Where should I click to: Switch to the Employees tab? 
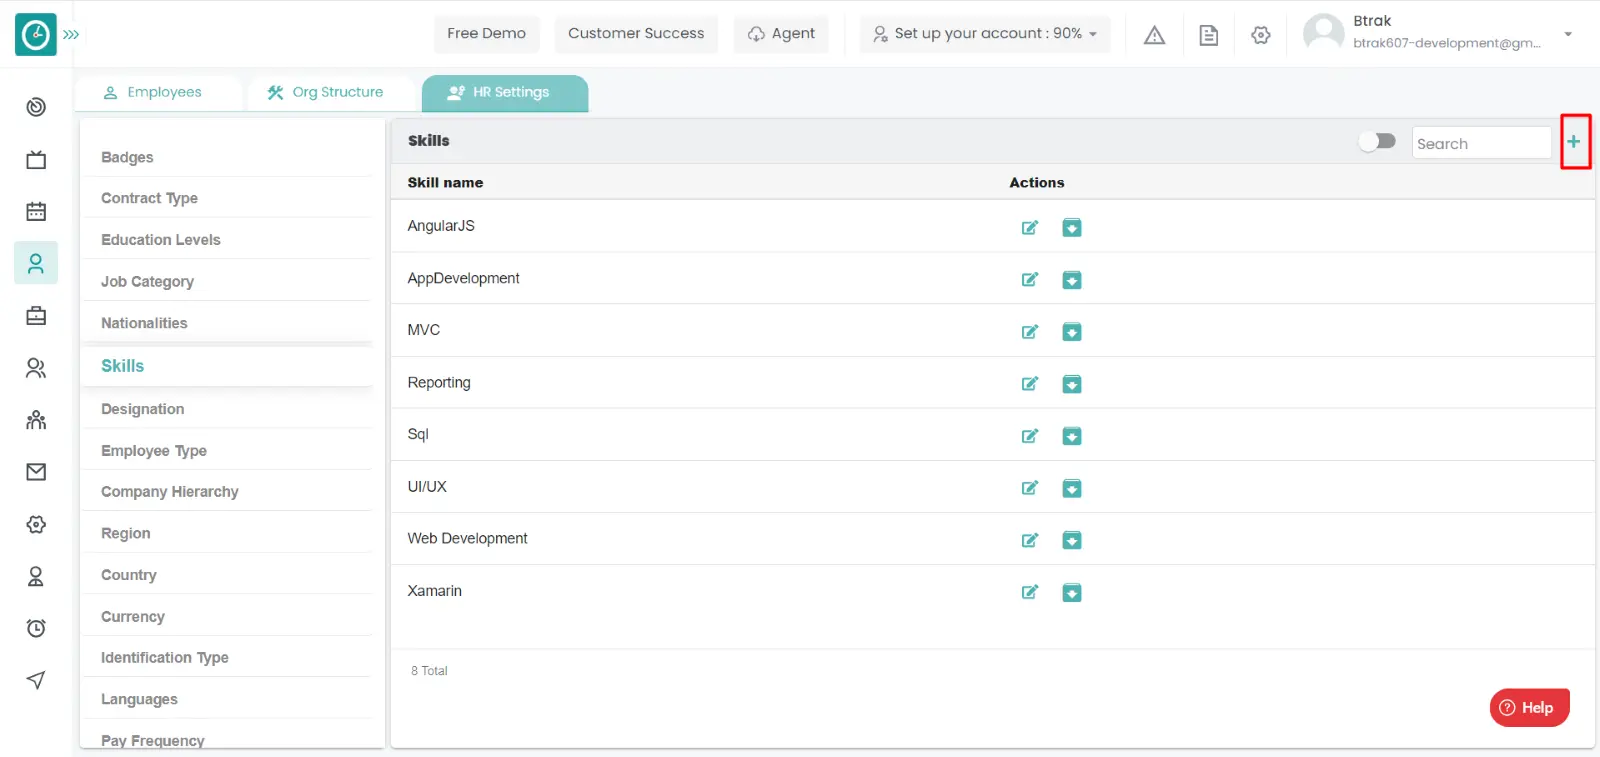(x=154, y=92)
